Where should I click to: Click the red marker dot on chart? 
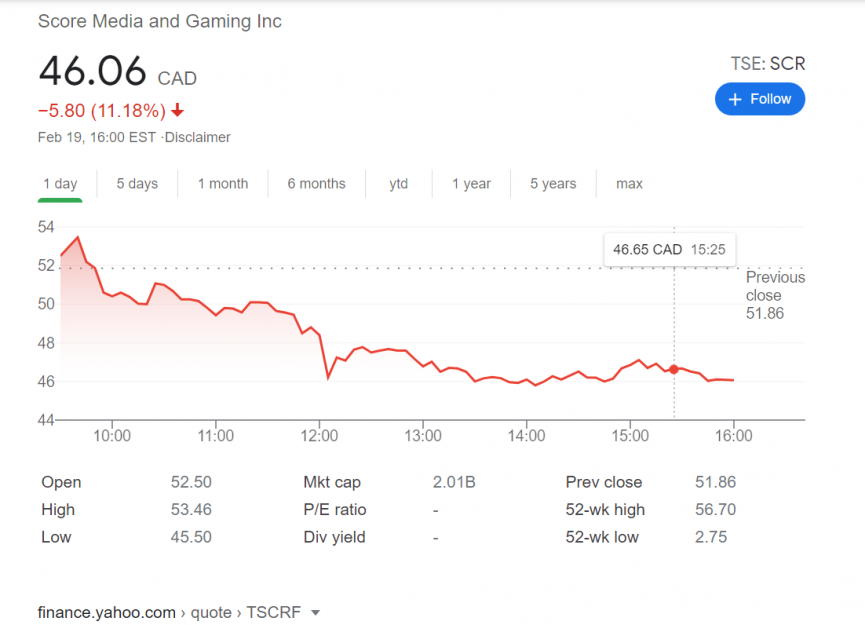(674, 369)
